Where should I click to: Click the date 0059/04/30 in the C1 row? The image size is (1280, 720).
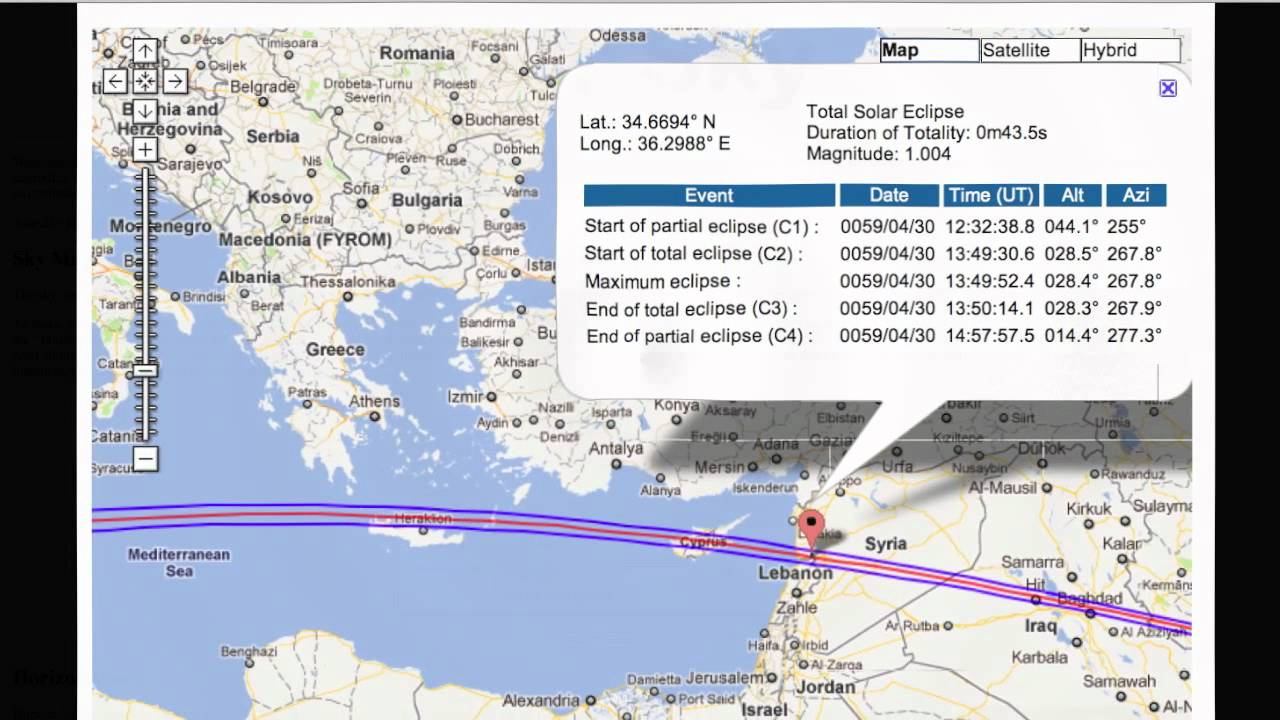(x=887, y=227)
